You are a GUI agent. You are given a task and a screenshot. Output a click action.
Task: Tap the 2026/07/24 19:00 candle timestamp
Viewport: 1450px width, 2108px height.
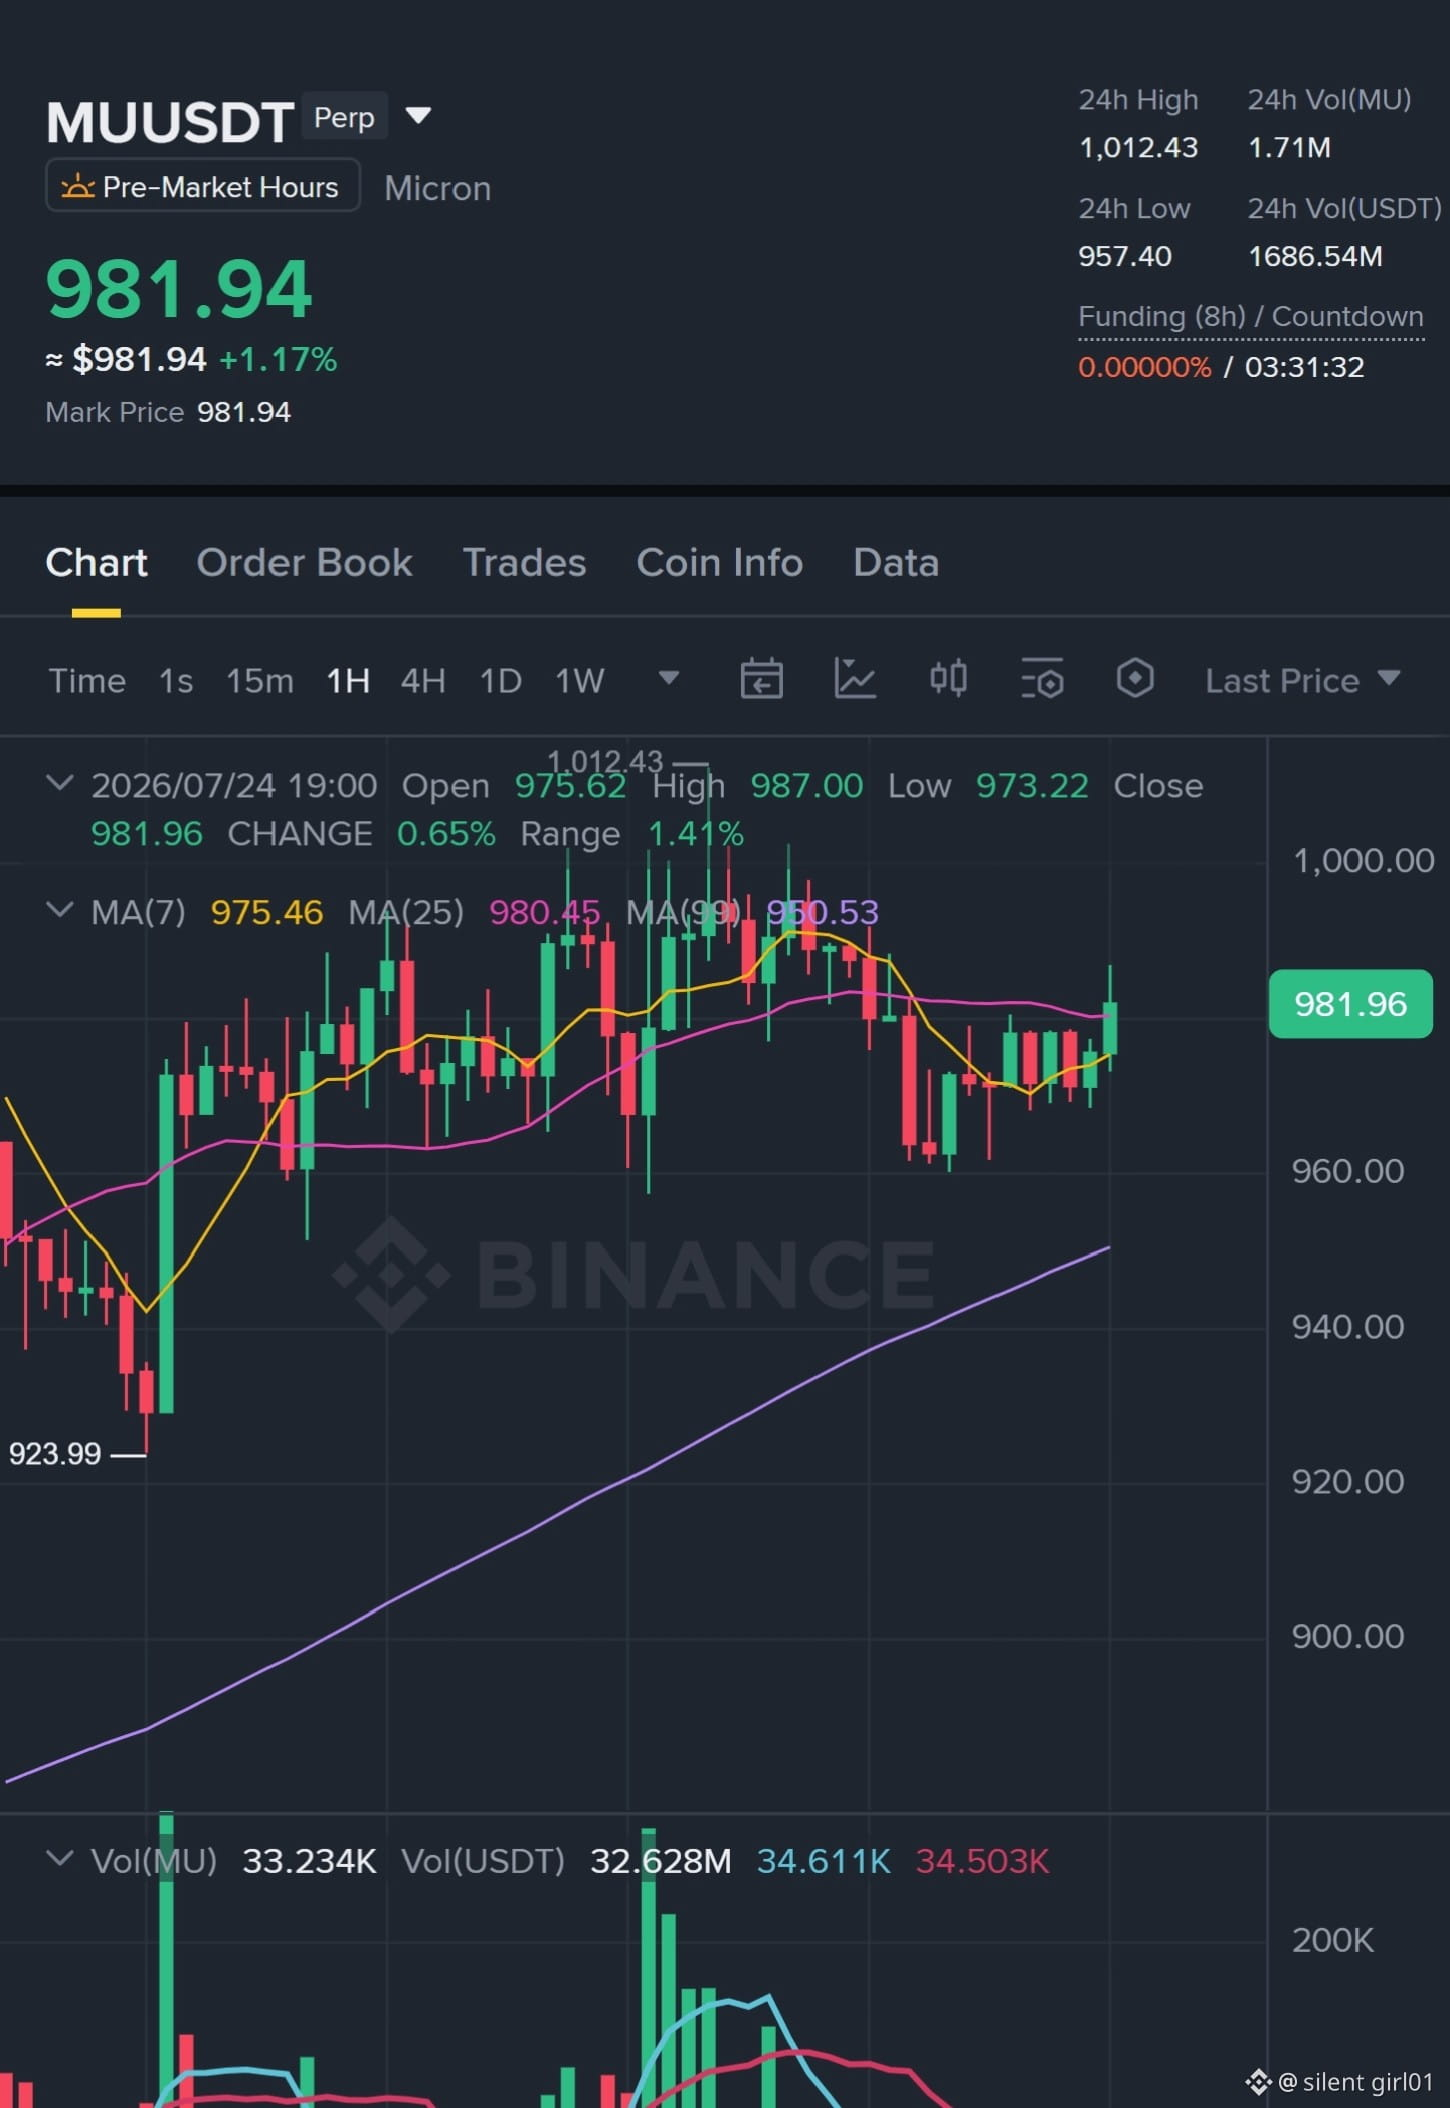coord(234,786)
